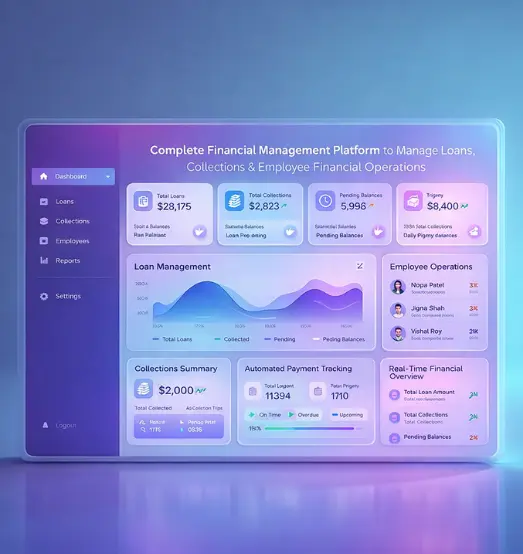
Task: Click the Total Collected label
Action: point(153,408)
